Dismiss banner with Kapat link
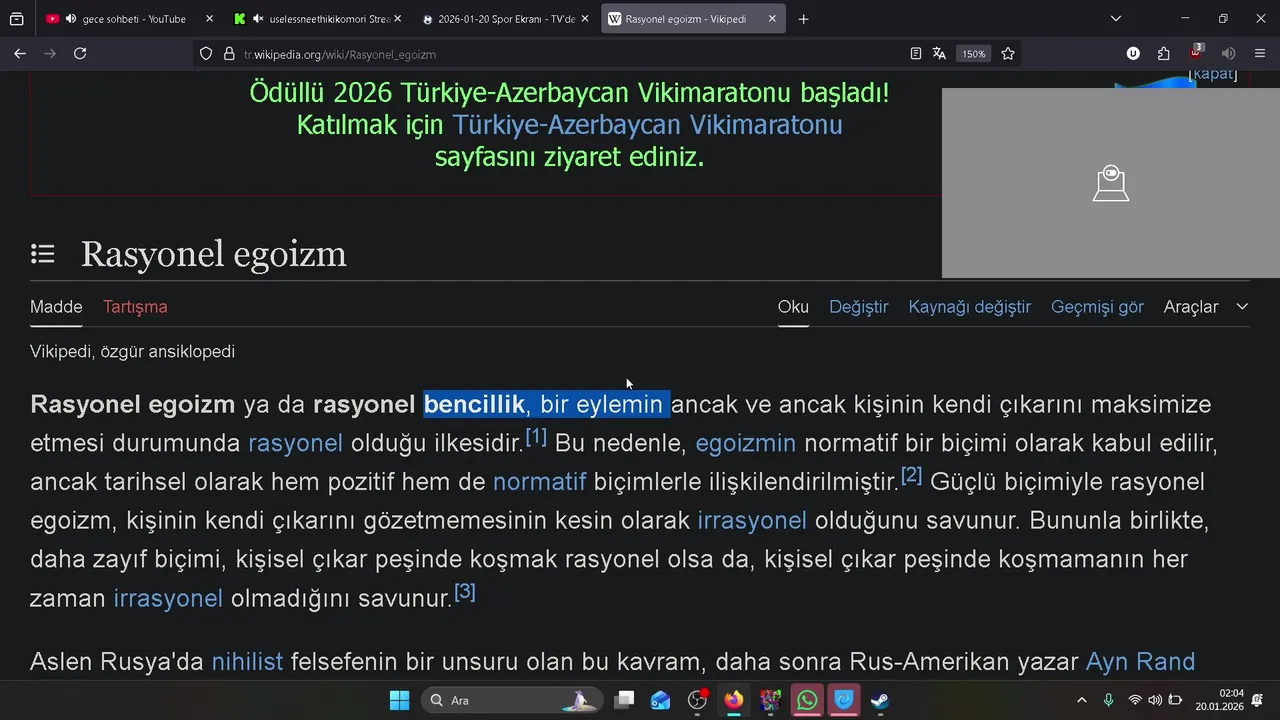The width and height of the screenshot is (1280, 720). coord(1213,75)
